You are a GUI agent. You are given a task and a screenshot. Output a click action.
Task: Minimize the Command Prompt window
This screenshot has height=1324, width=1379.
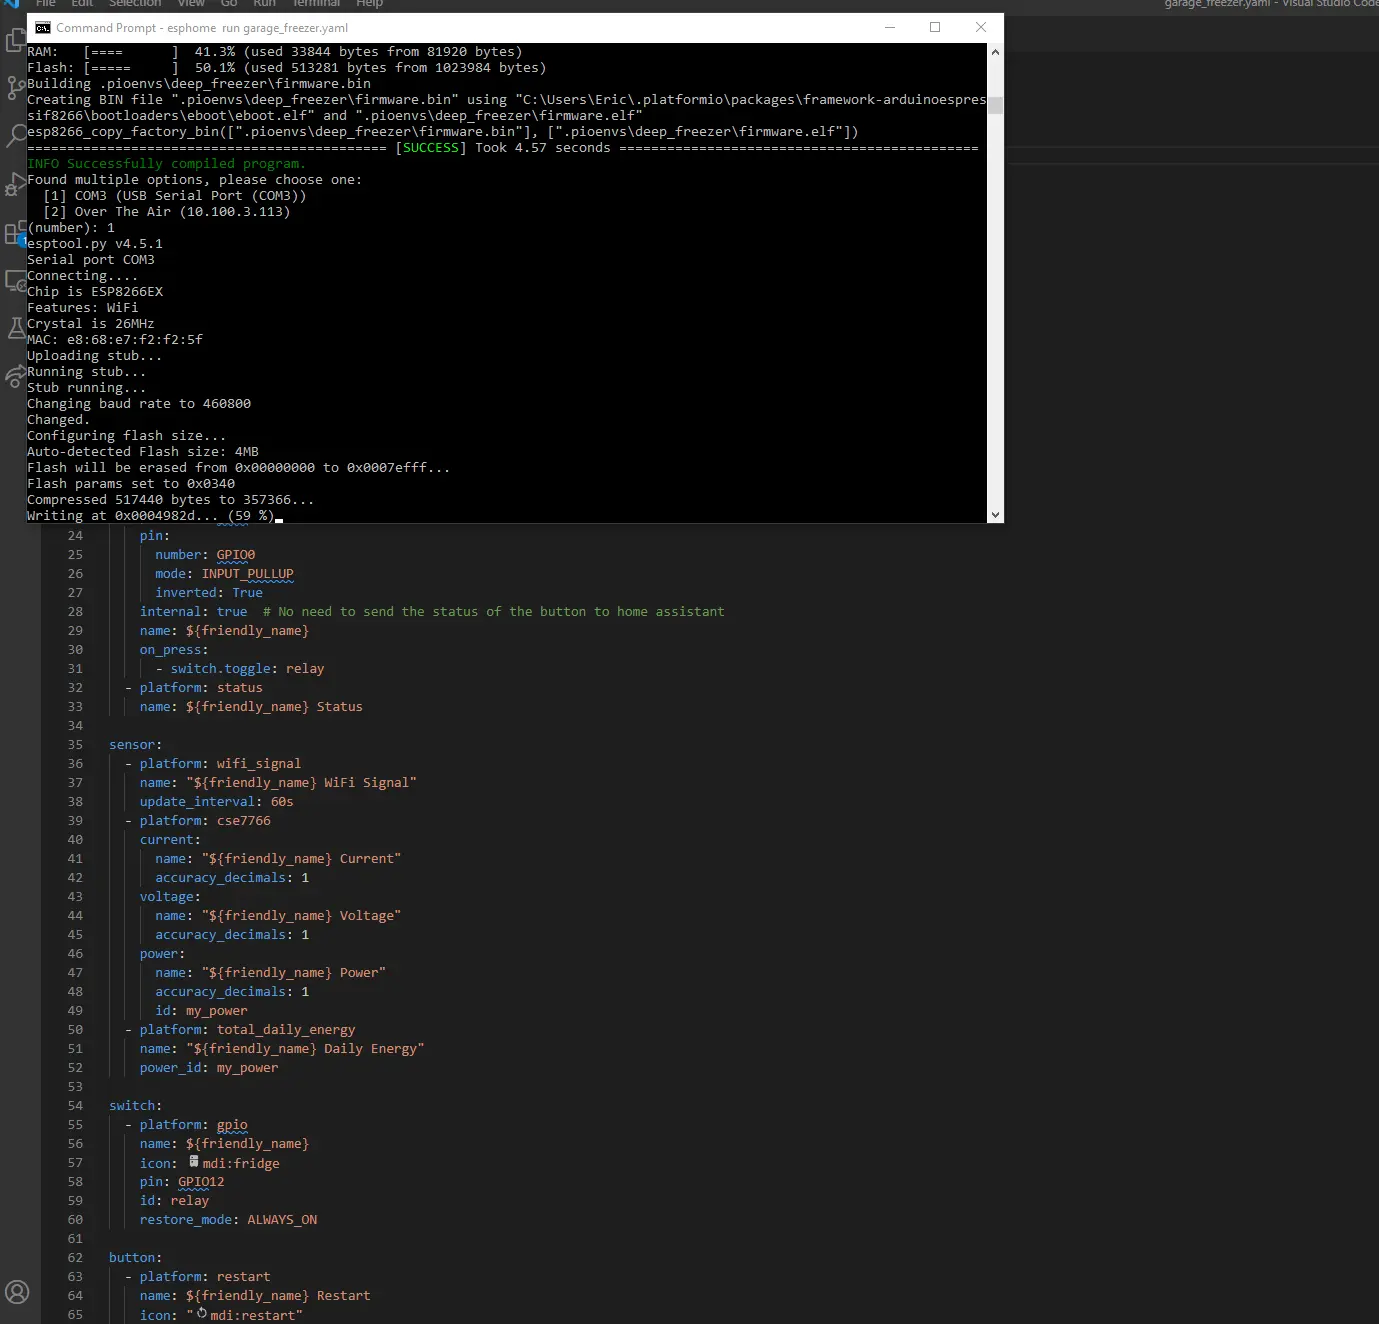(x=889, y=28)
